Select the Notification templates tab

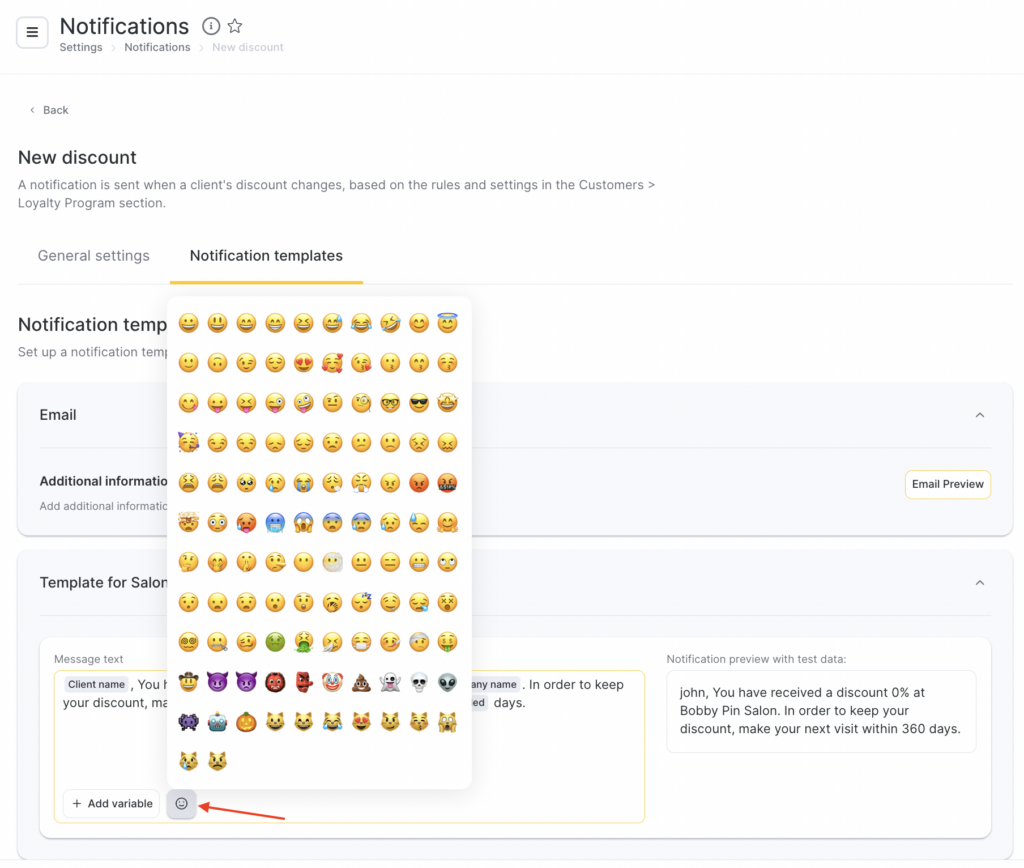click(x=266, y=256)
